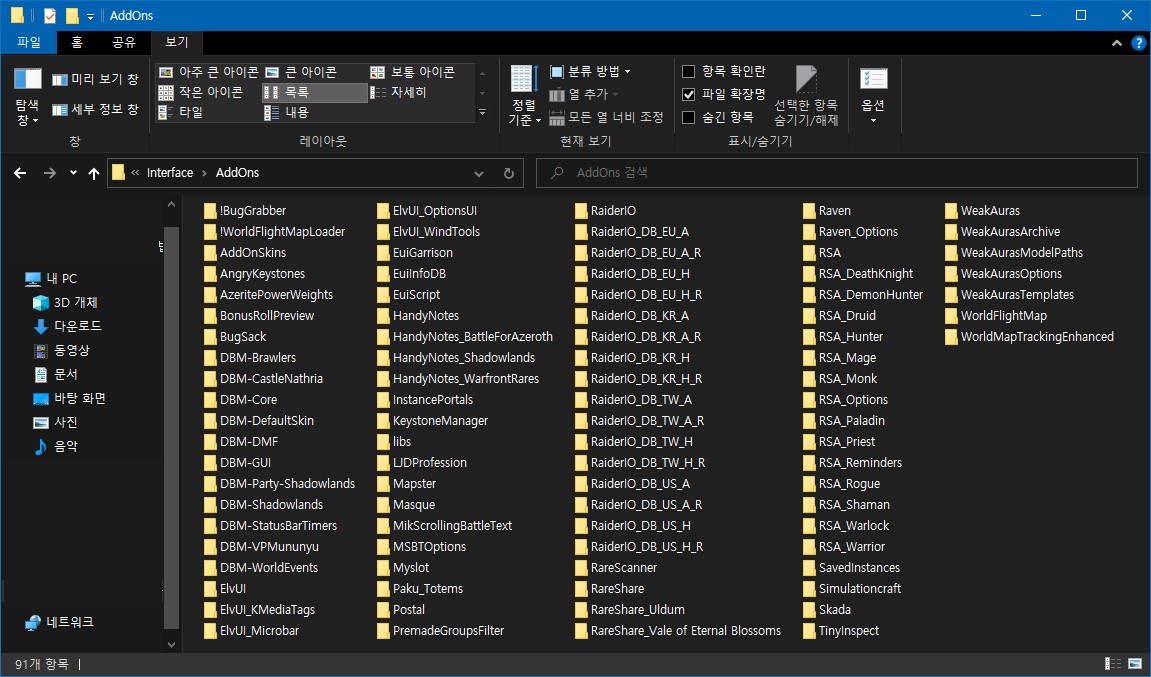The width and height of the screenshot is (1151, 677).
Task: Choose medium icons (보통 아이콘) layout
Action: 413,72
